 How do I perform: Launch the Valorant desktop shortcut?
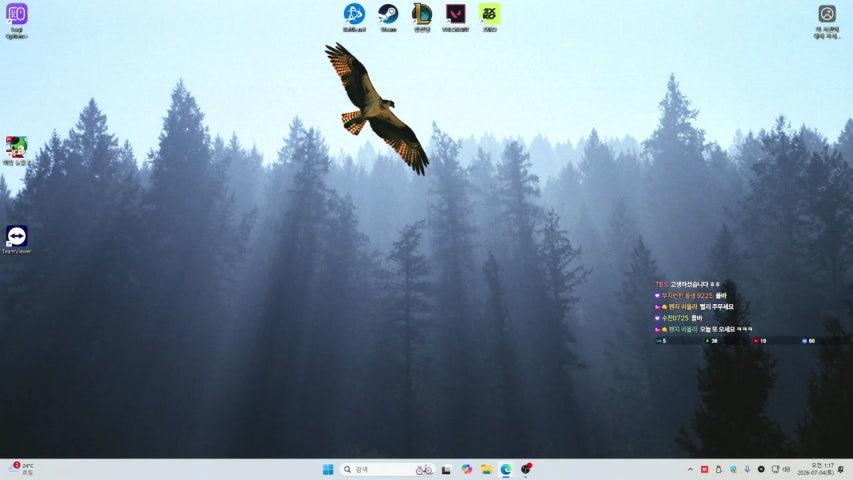[455, 17]
